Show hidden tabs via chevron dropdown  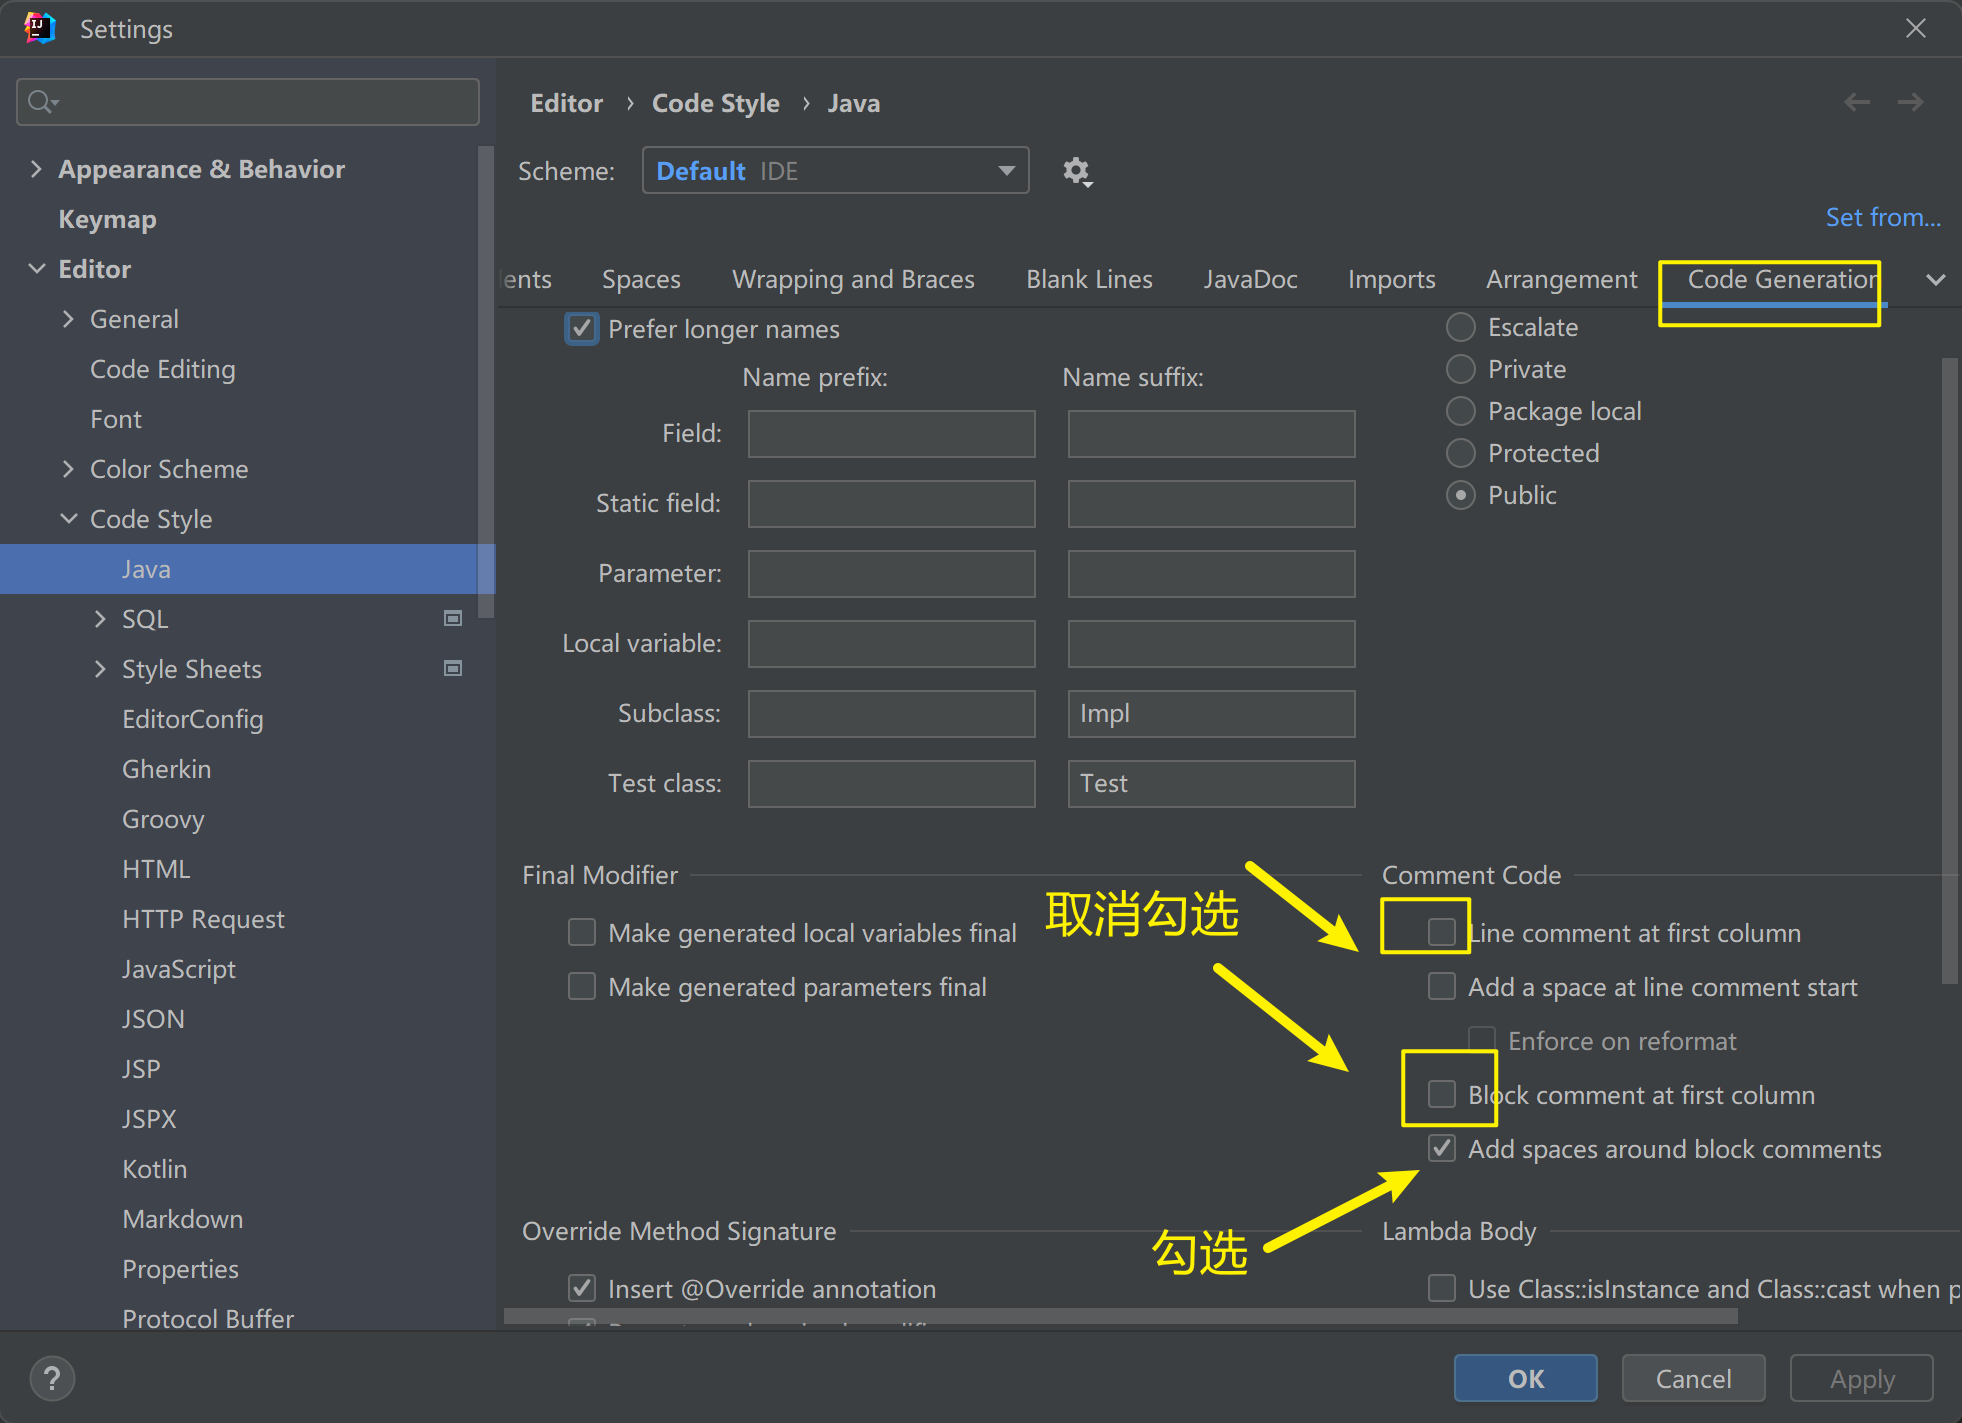1935,280
